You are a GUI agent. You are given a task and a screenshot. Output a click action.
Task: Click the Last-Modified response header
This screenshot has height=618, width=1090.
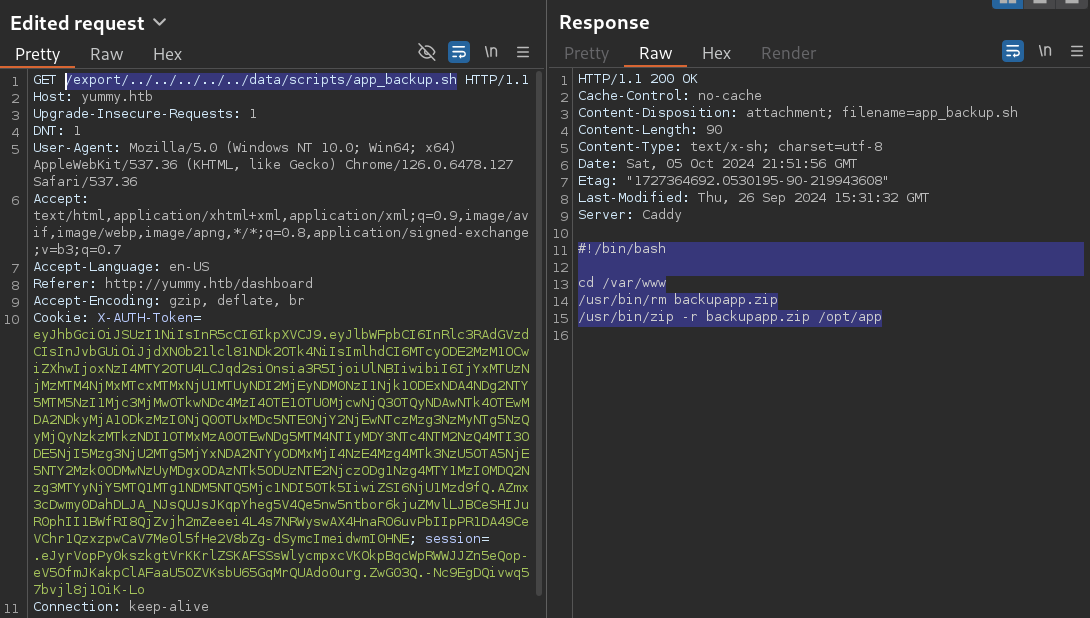[x=754, y=198]
